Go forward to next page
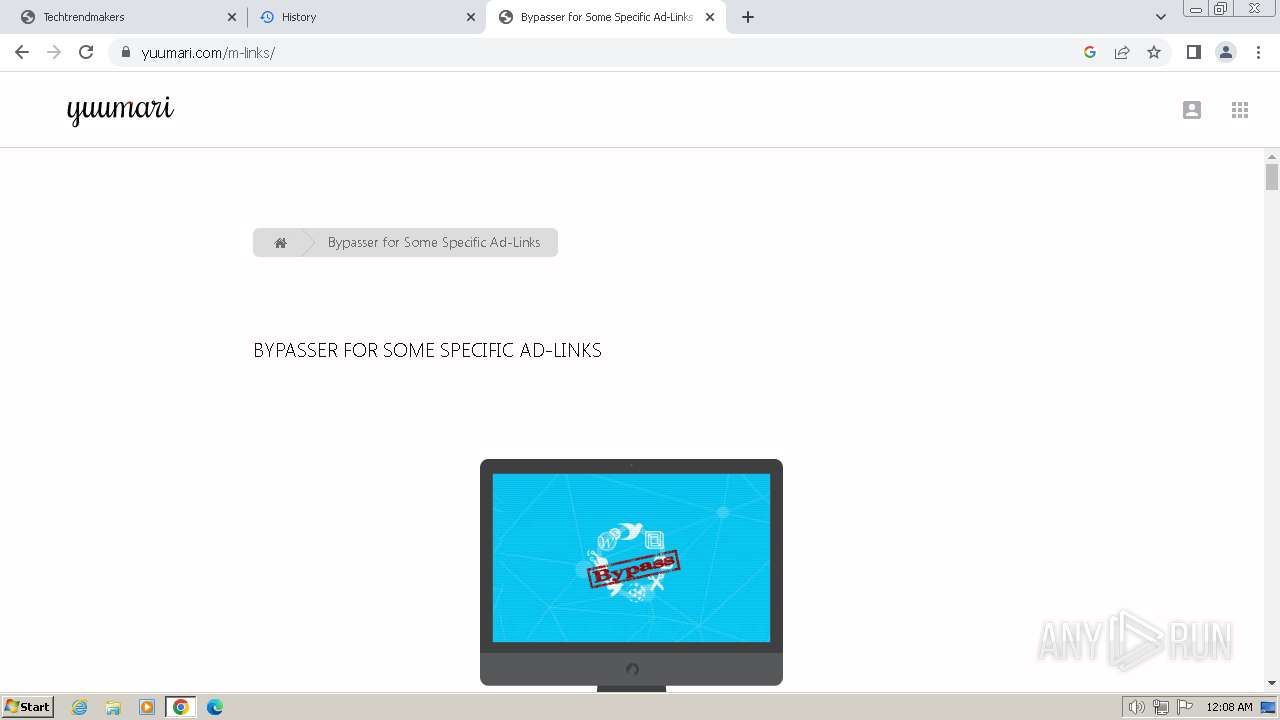This screenshot has width=1280, height=720. pyautogui.click(x=54, y=52)
